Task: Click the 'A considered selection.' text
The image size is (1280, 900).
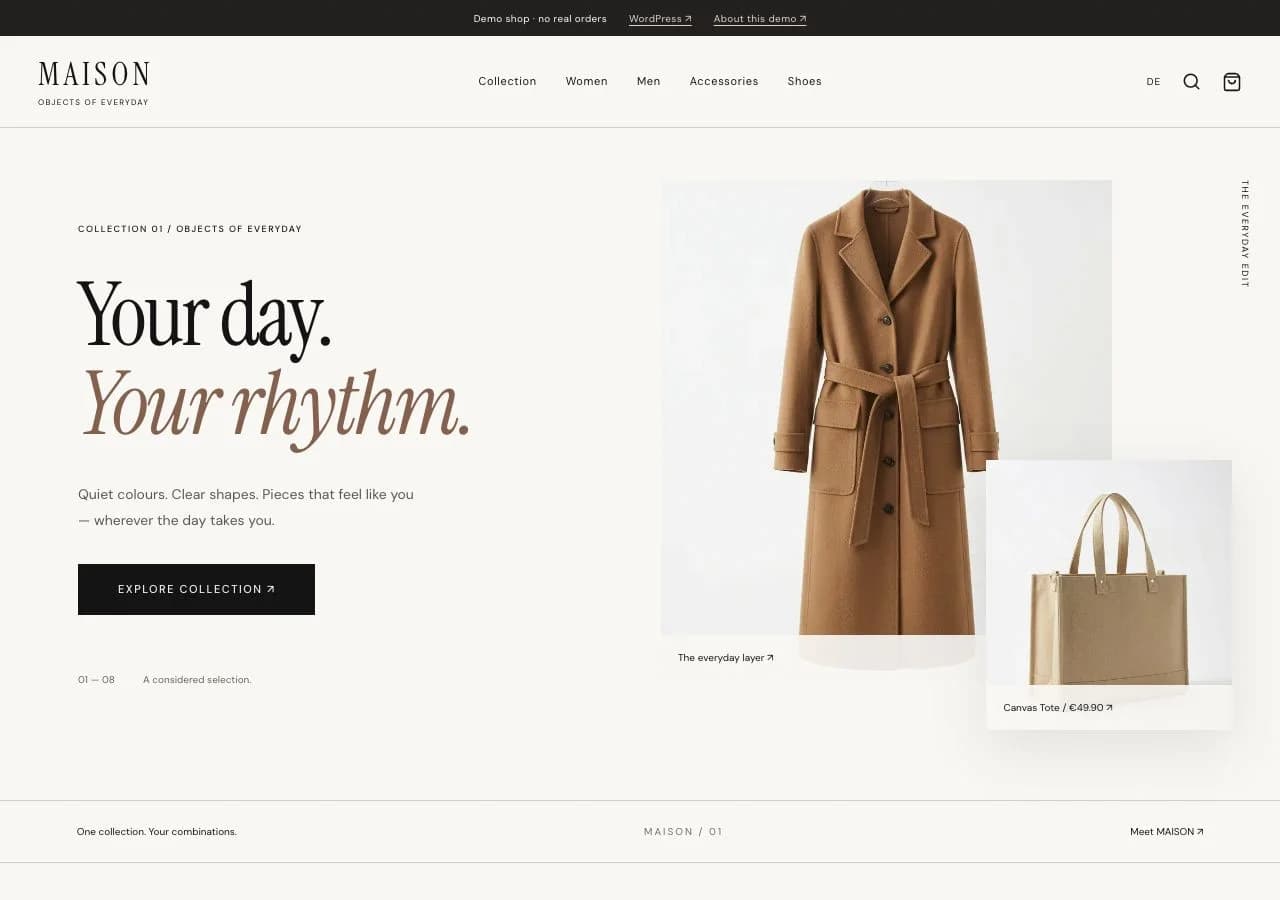Action: point(197,680)
